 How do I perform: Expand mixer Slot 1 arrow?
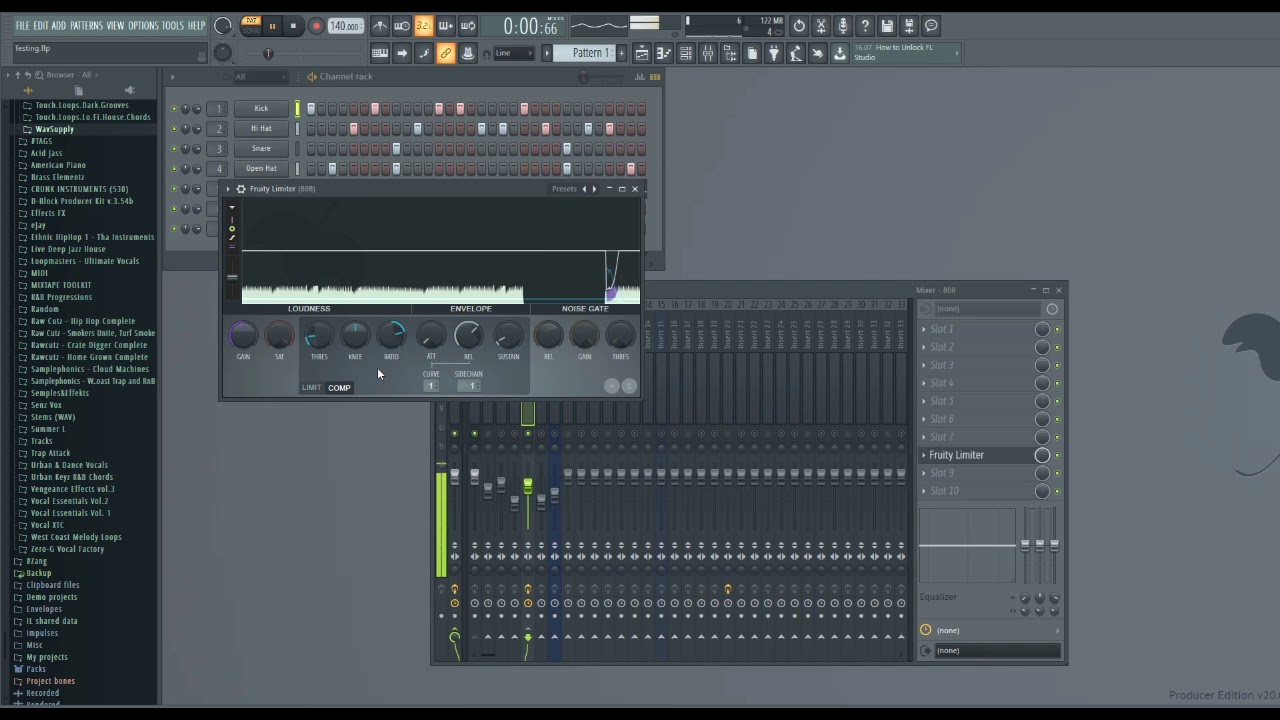(924, 329)
